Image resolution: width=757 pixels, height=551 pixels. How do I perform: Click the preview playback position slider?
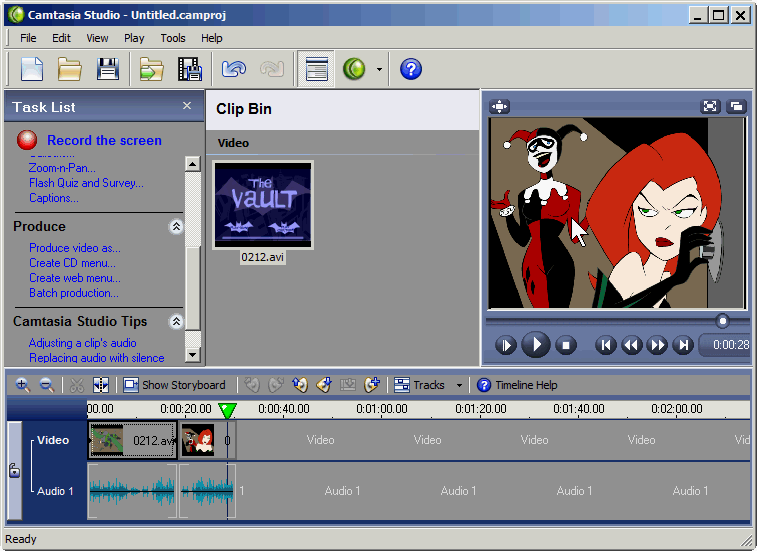click(722, 321)
